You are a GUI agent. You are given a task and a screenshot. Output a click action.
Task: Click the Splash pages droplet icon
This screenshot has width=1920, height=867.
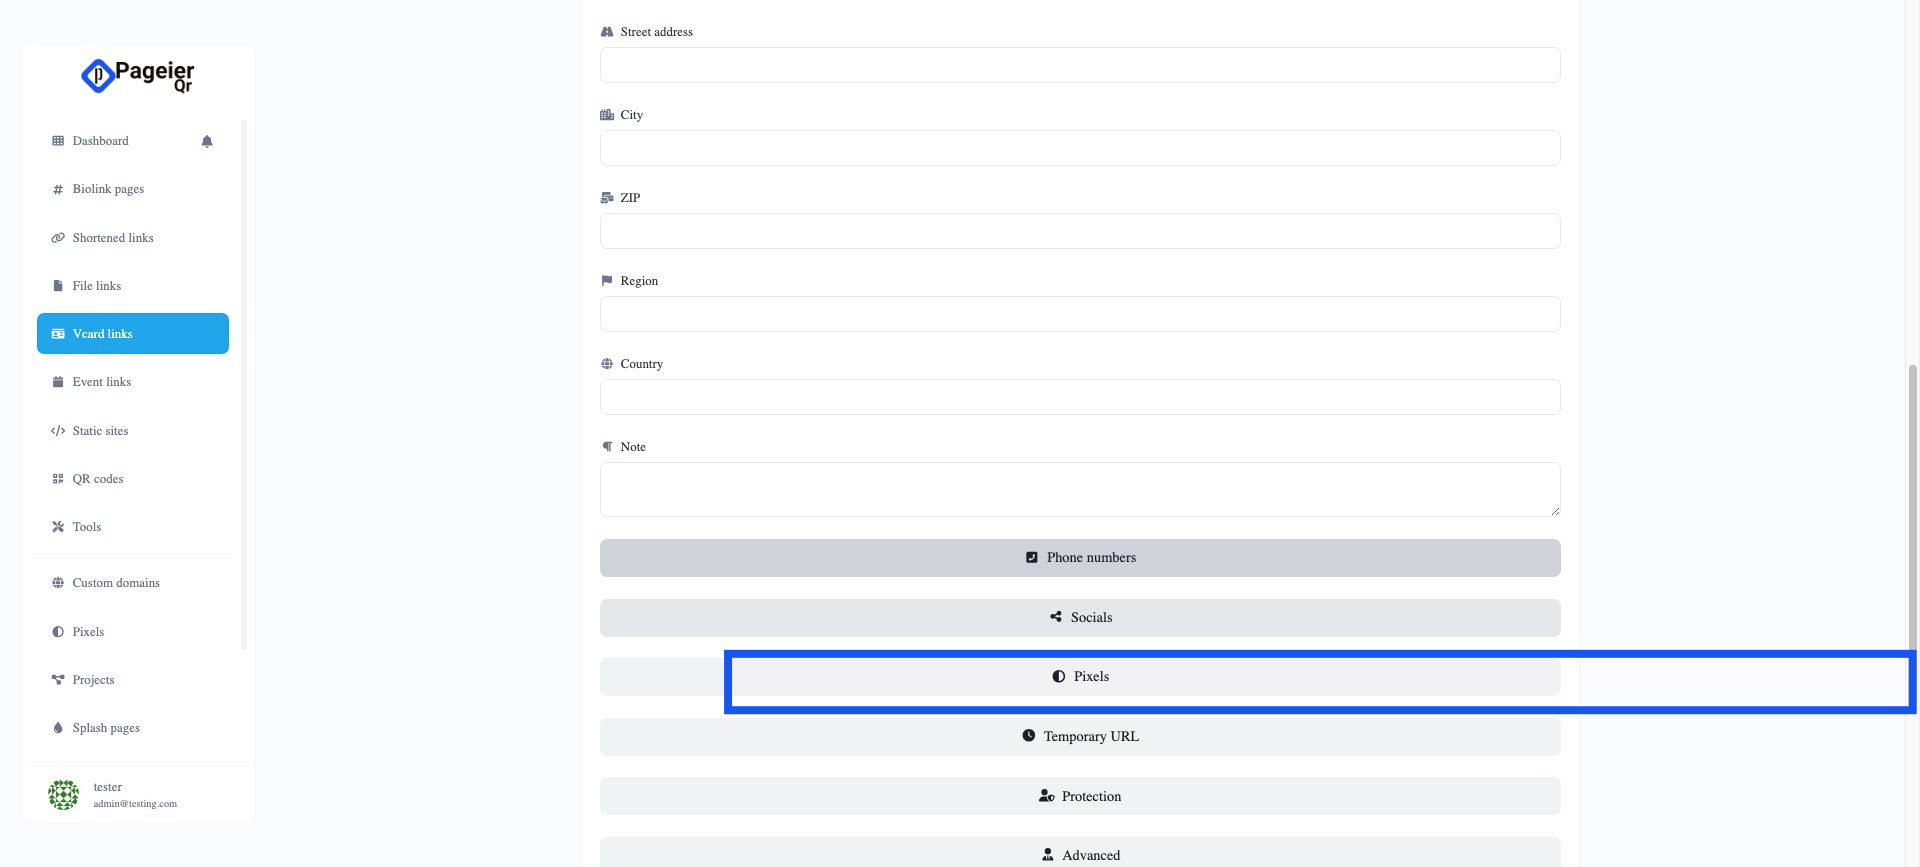pos(58,728)
